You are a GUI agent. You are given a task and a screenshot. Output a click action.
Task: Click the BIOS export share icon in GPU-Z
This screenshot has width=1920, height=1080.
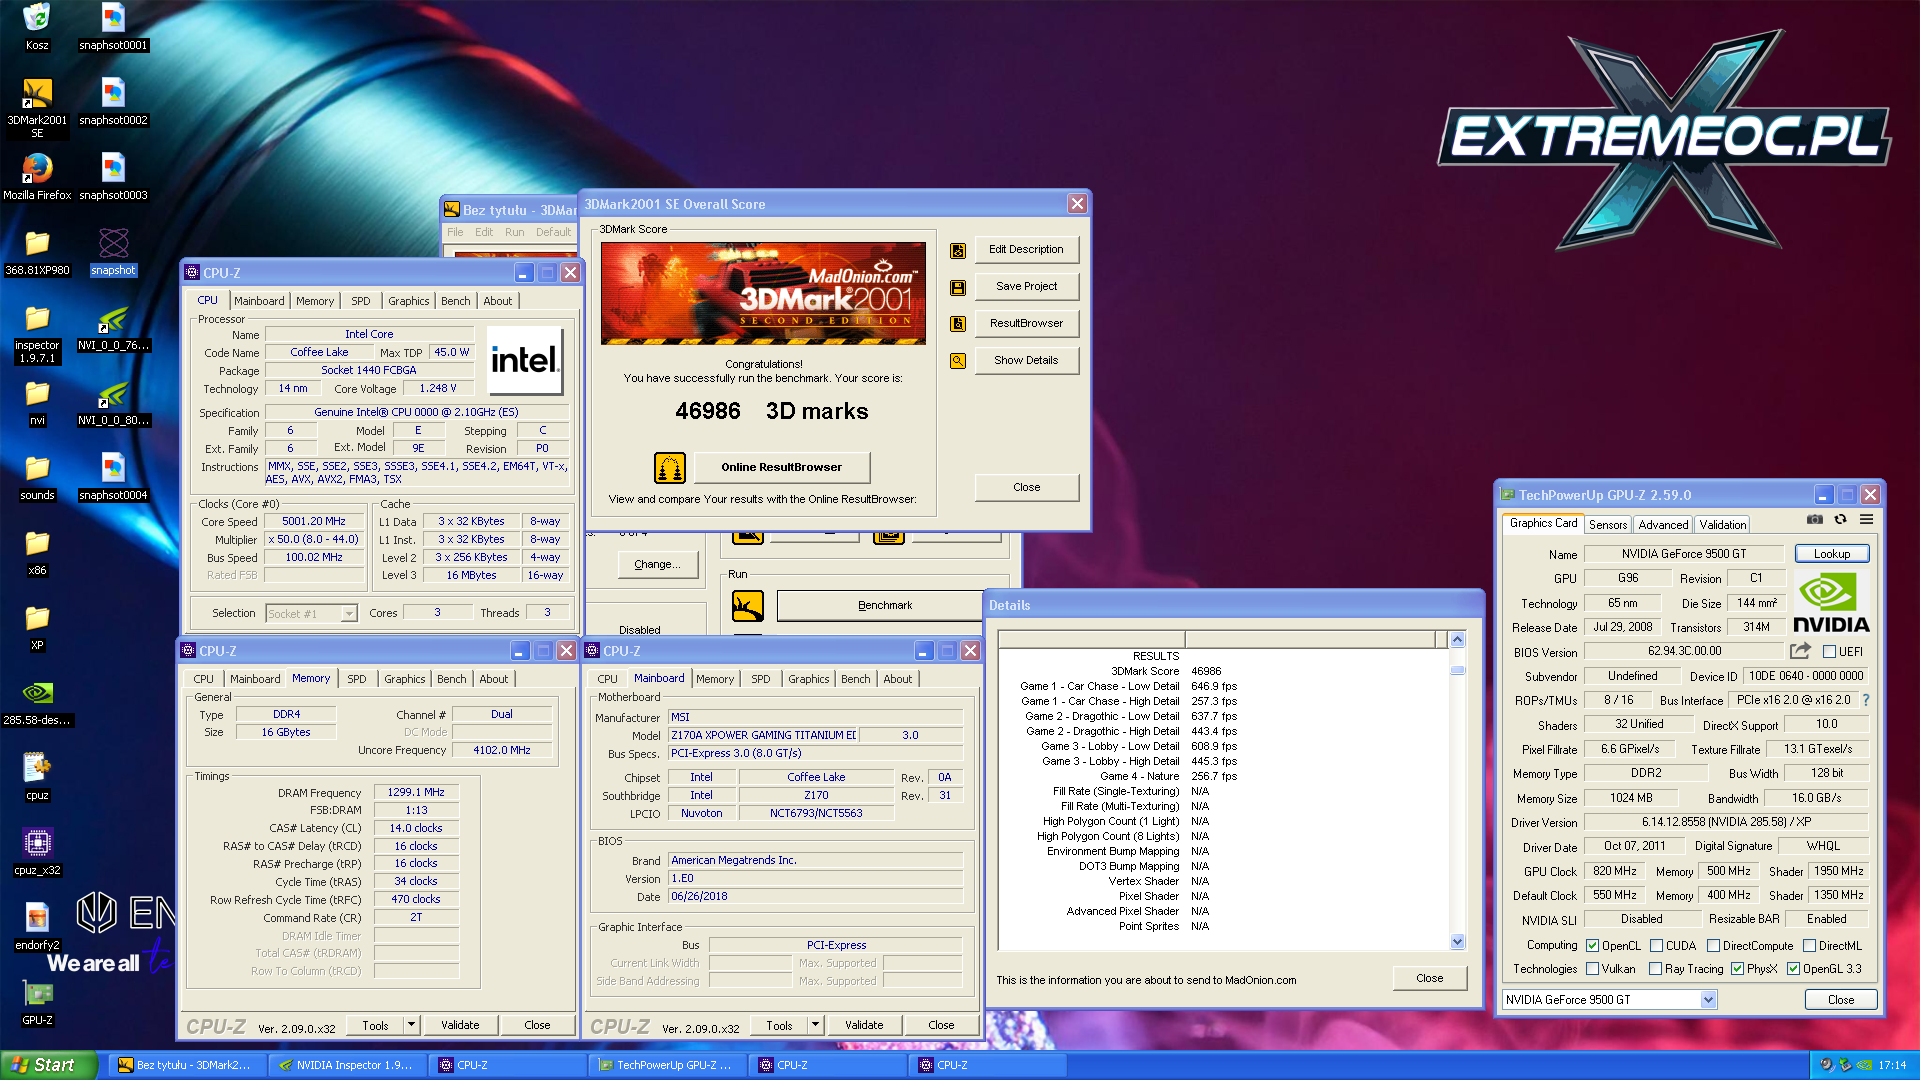(1800, 651)
